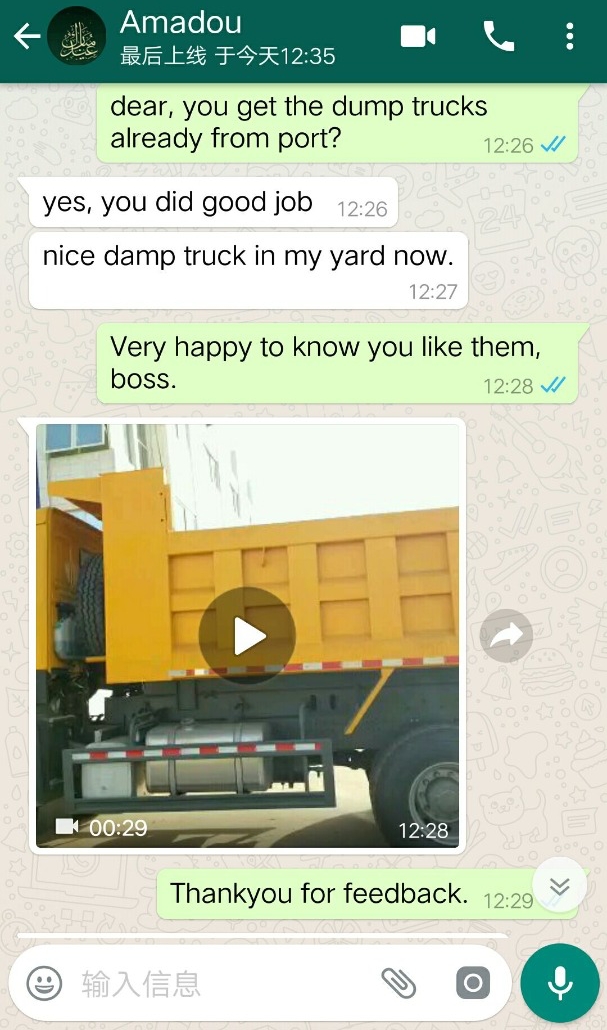The height and width of the screenshot is (1030, 607).
Task: Tap the back arrow to leave chat
Action: click(x=27, y=37)
